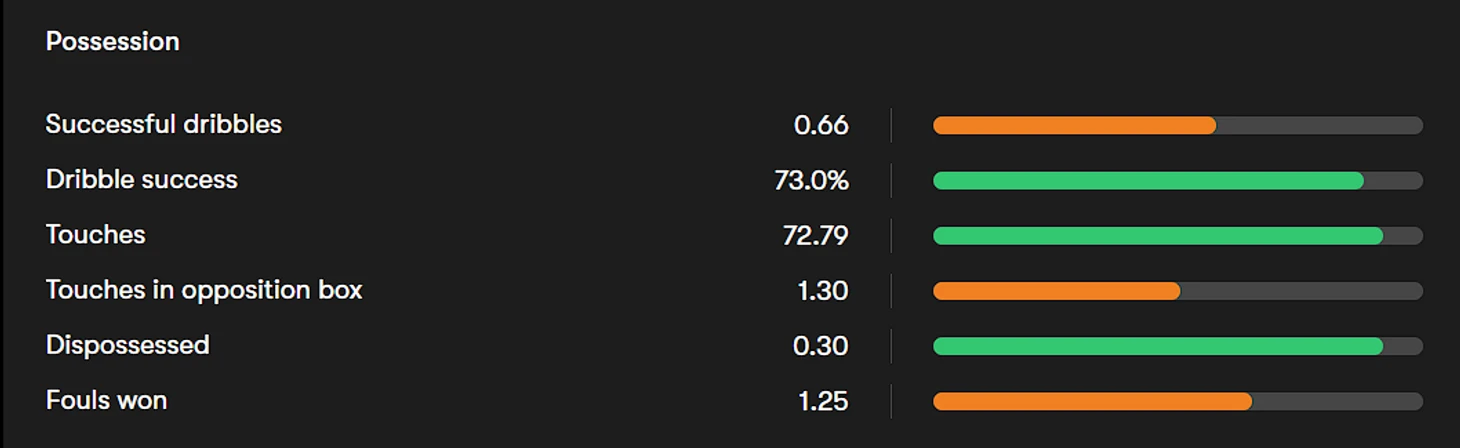
Task: Click gray unfilled part of Touches in opposition box bar
Action: tap(1302, 291)
